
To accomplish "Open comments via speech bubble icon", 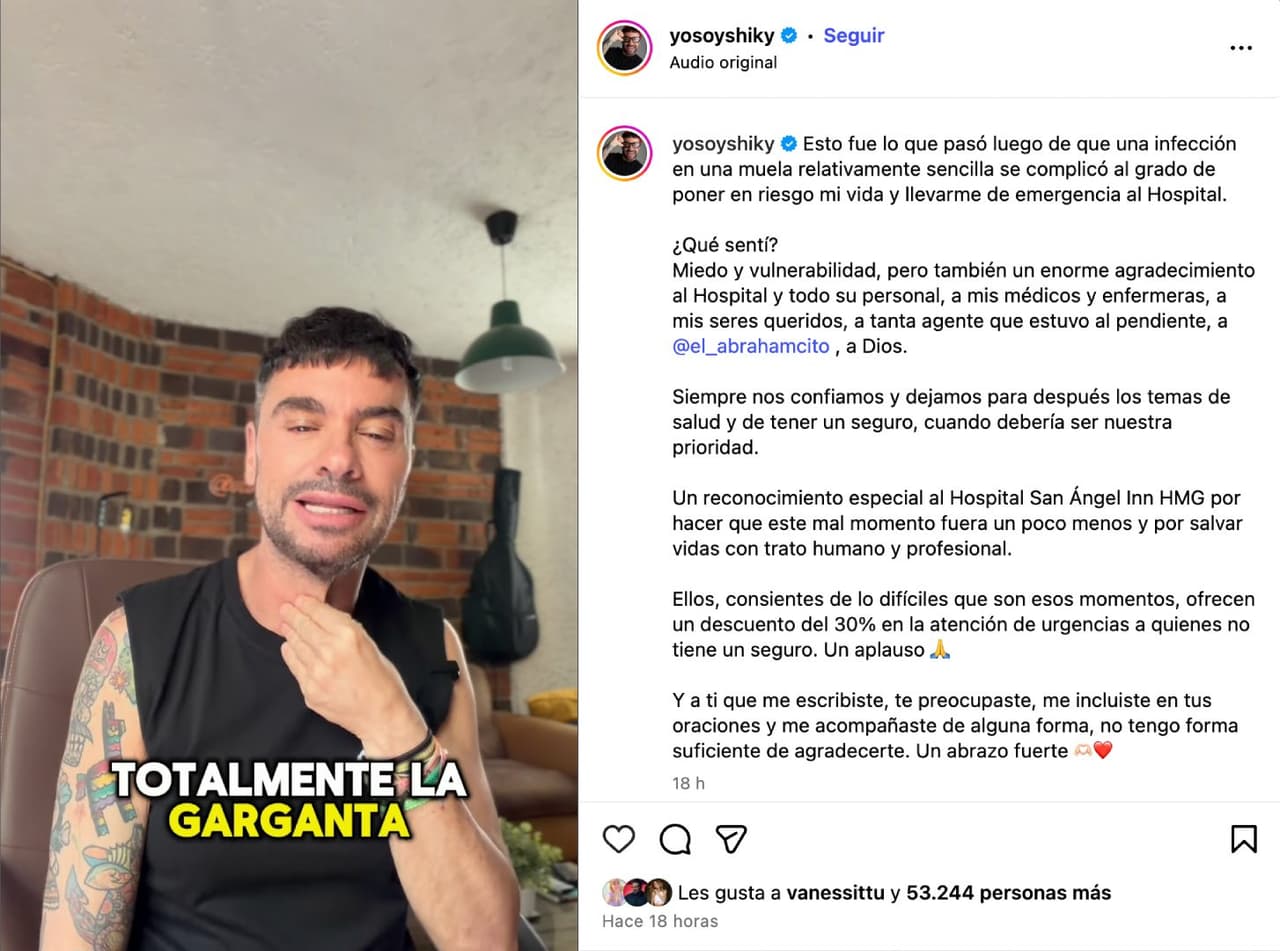I will coord(676,838).
